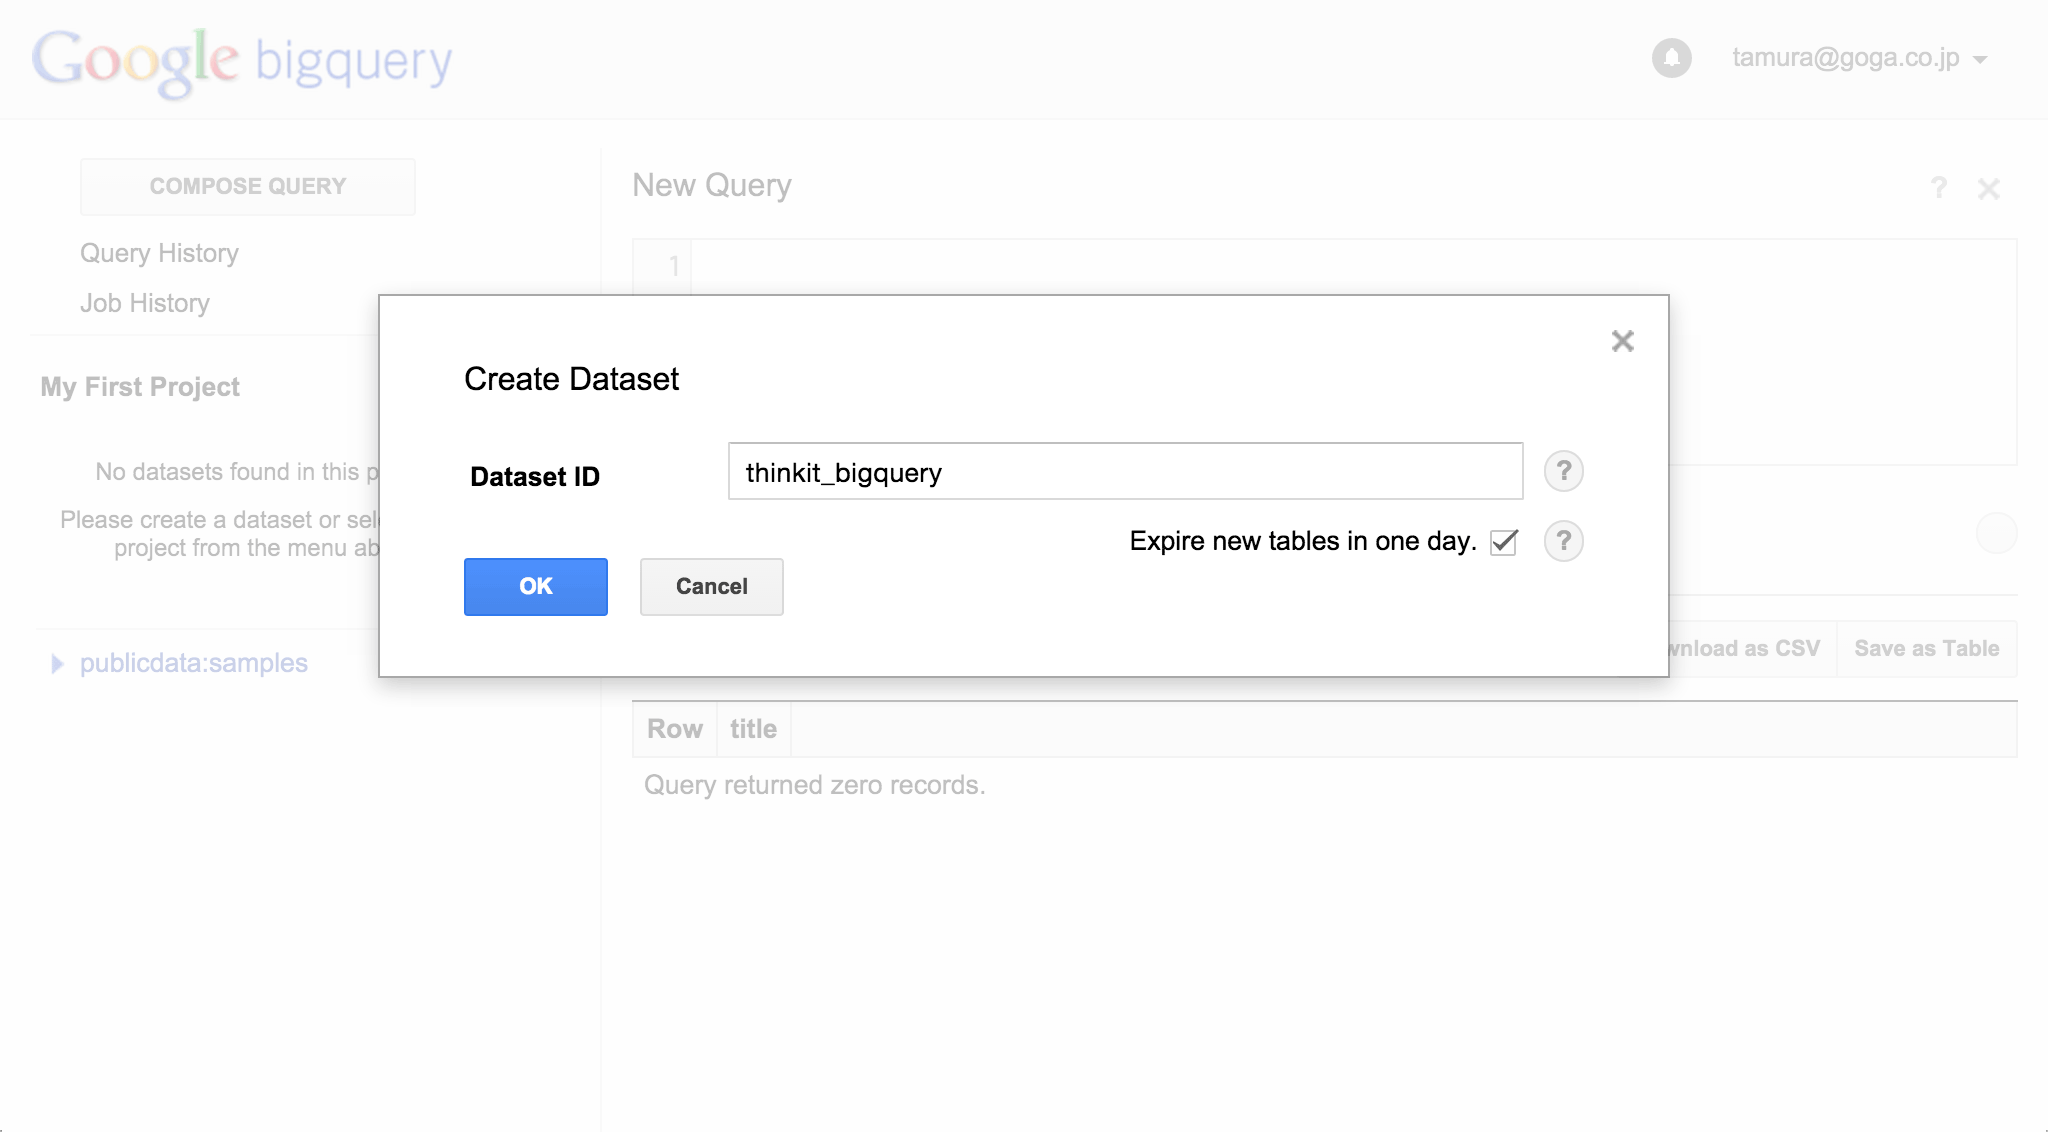Open the publicdata:samples dataset link
This screenshot has height=1132, width=2048.
194,663
